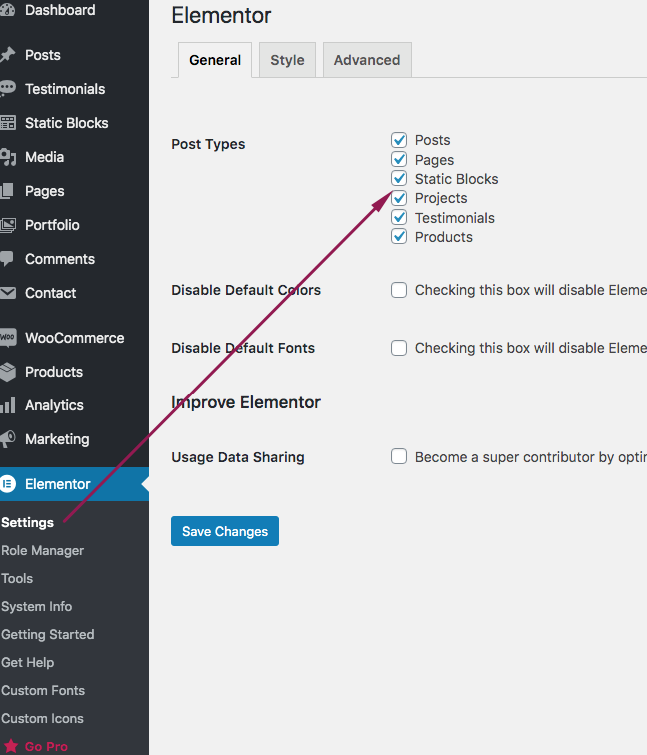Screen dimensions: 647x755
Task: Open Custom Fonts submenu item
Action: click(43, 690)
